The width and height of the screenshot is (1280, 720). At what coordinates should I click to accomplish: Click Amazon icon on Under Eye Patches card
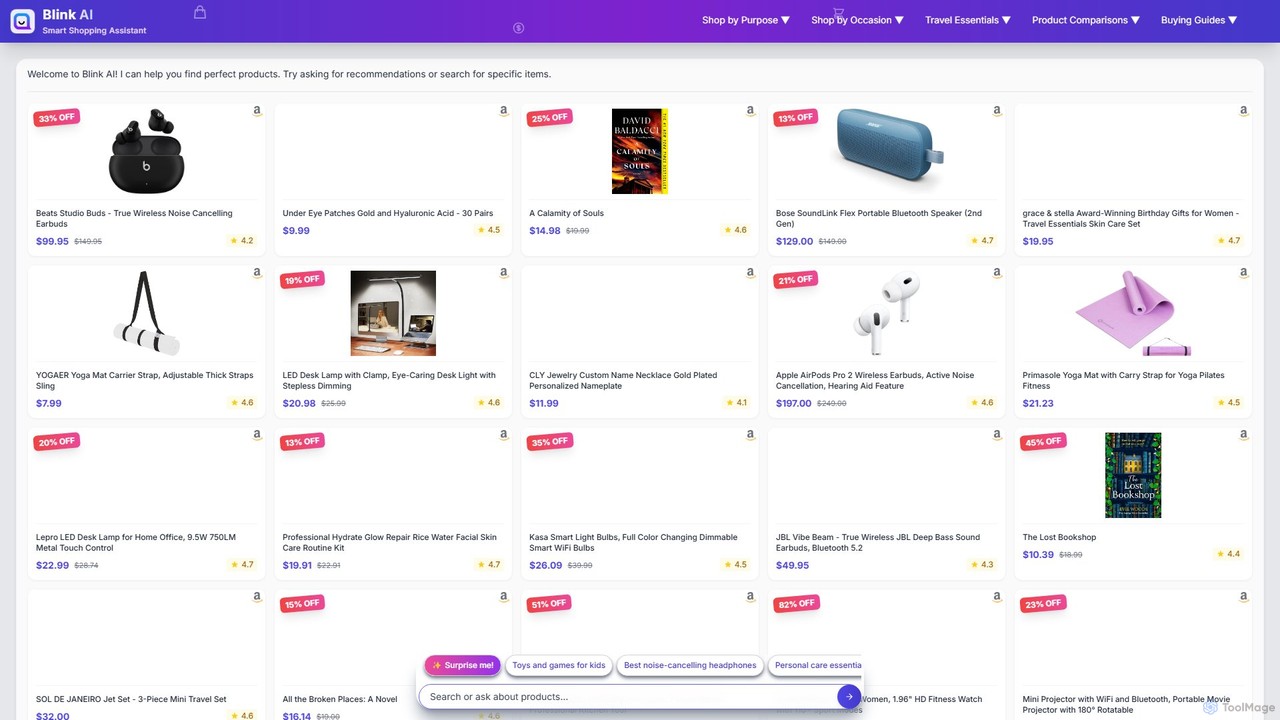coord(504,111)
